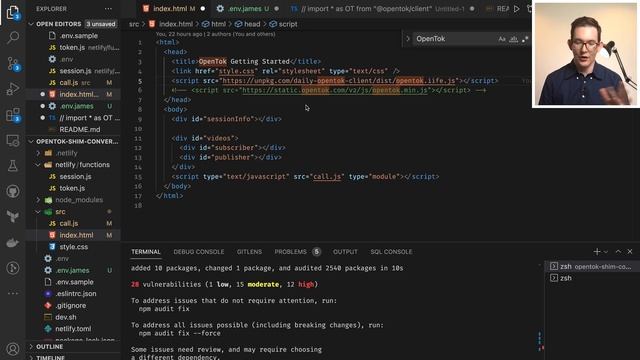Open the Source Control view
The width and height of the screenshot is (640, 360).
point(13,63)
